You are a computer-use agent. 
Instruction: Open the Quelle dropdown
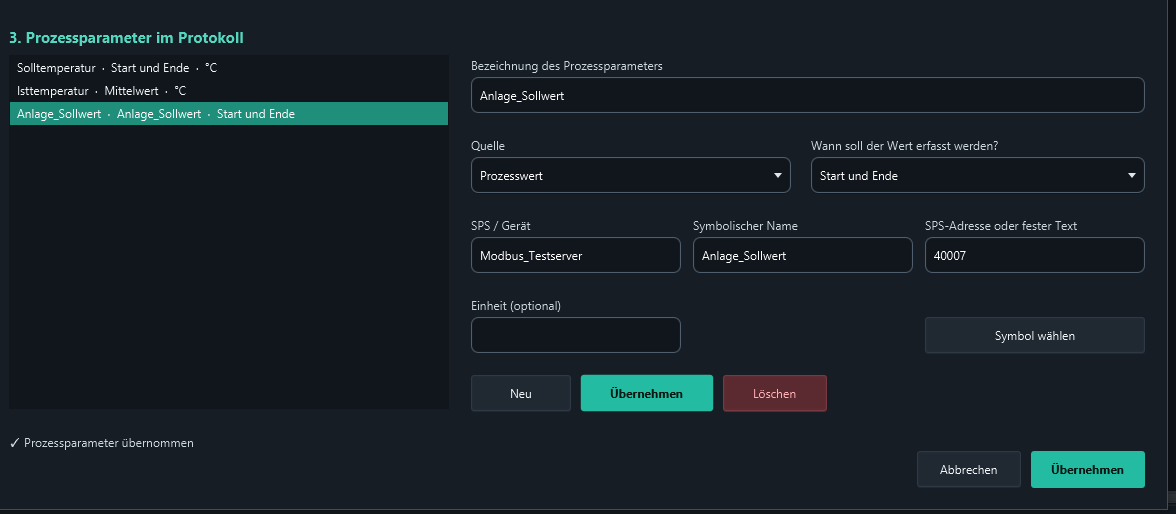630,176
